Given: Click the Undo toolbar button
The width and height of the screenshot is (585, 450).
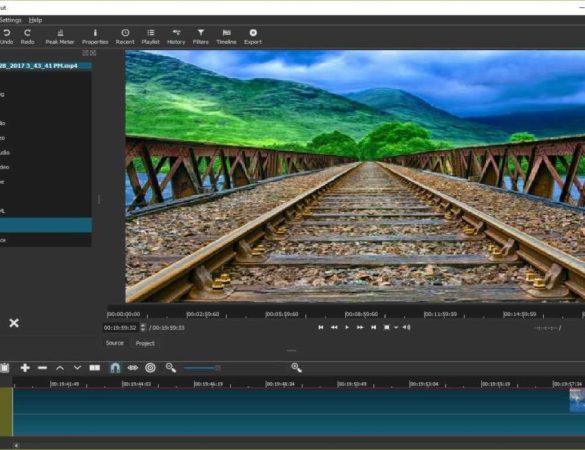Looking at the screenshot, I should click(6, 37).
